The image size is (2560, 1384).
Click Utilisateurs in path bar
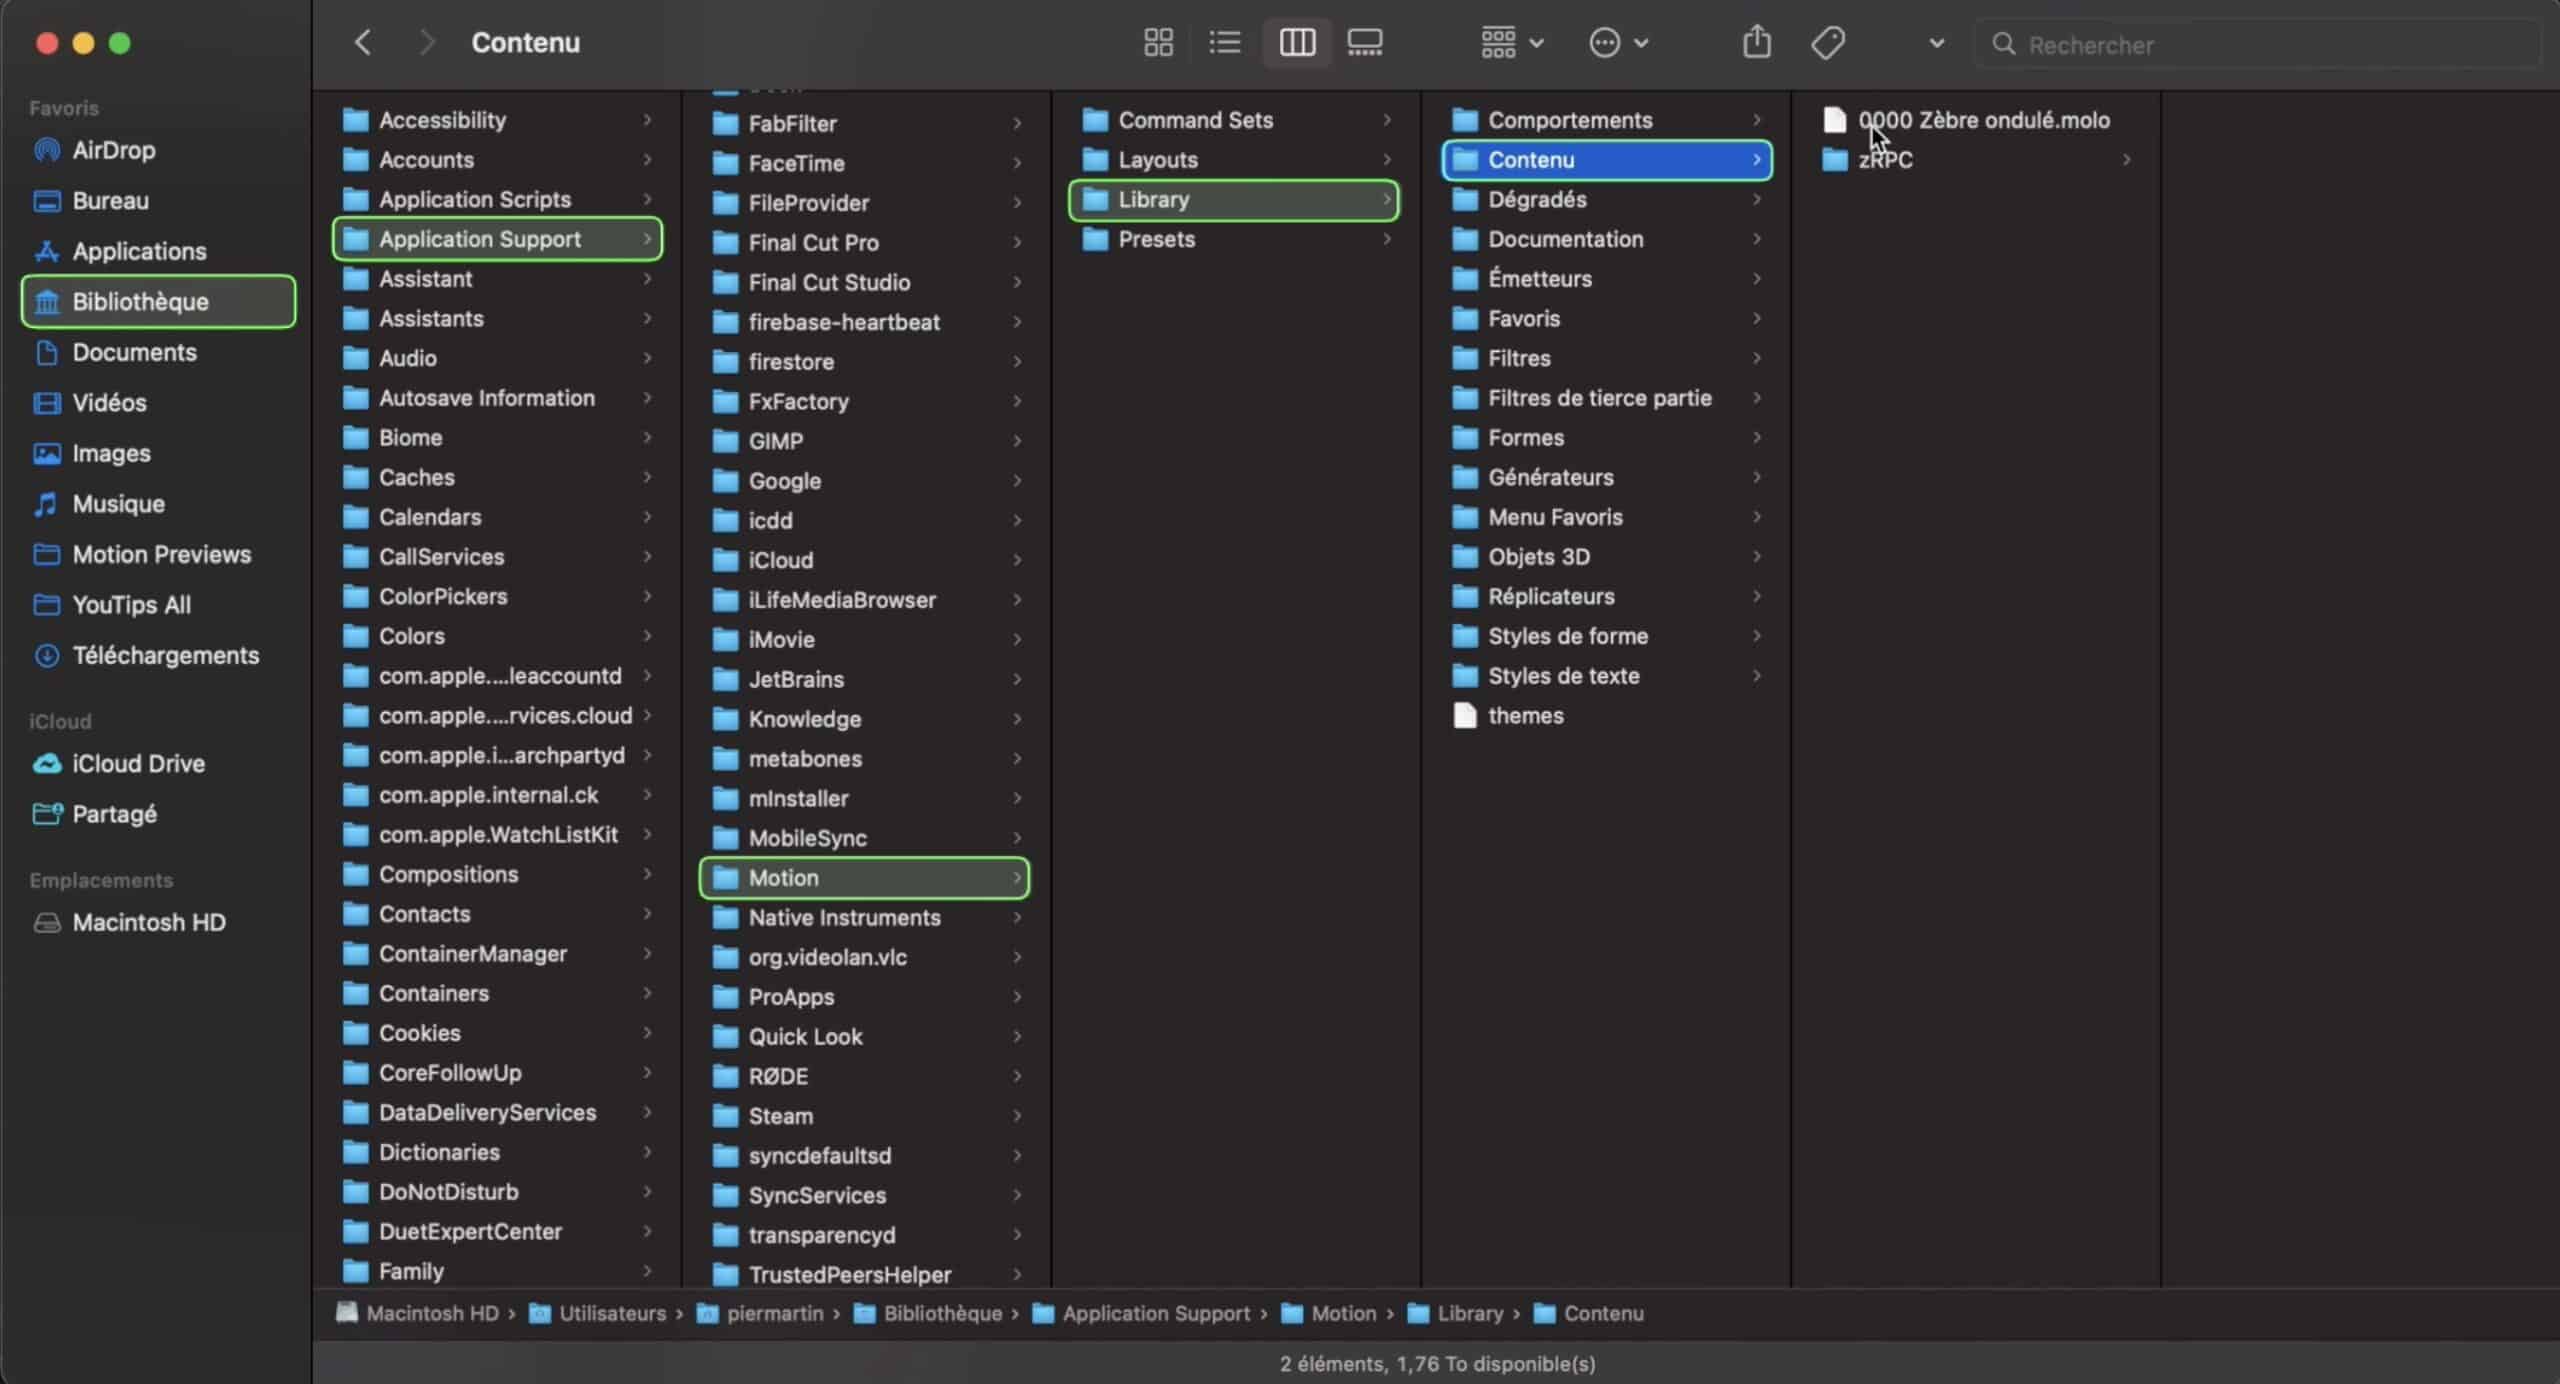coord(597,1313)
